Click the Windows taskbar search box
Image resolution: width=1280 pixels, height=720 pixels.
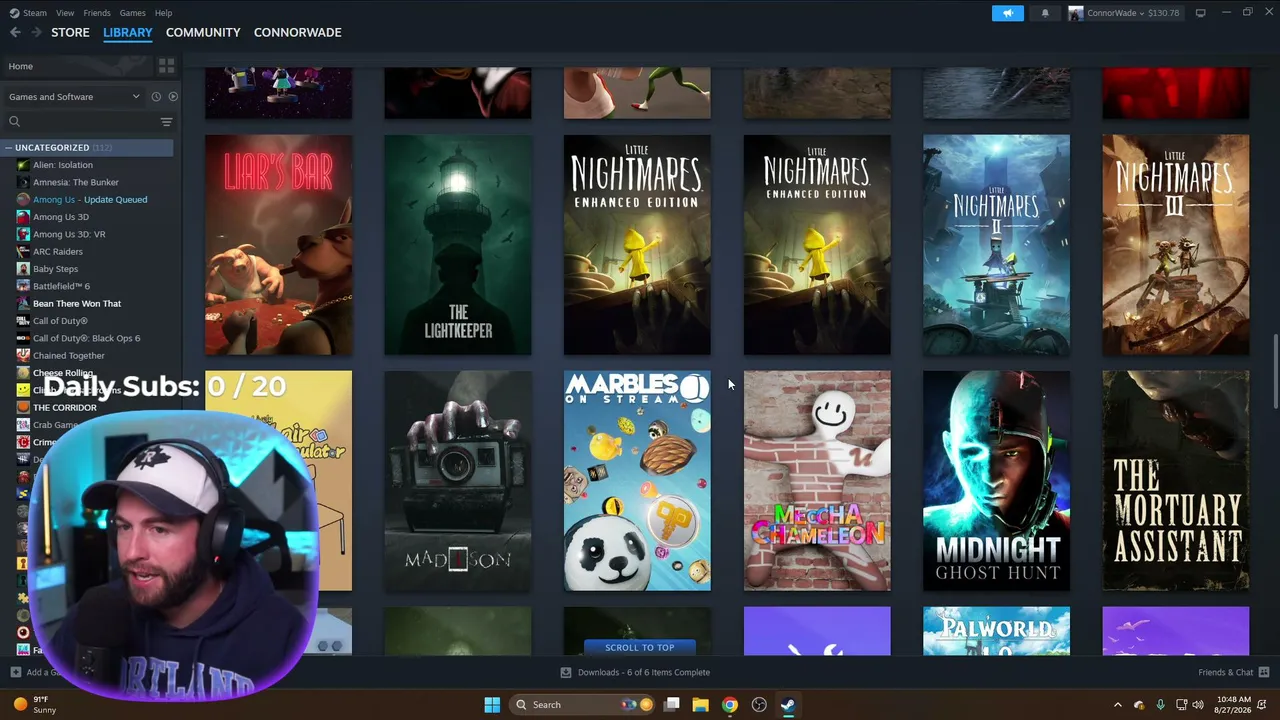pyautogui.click(x=584, y=705)
